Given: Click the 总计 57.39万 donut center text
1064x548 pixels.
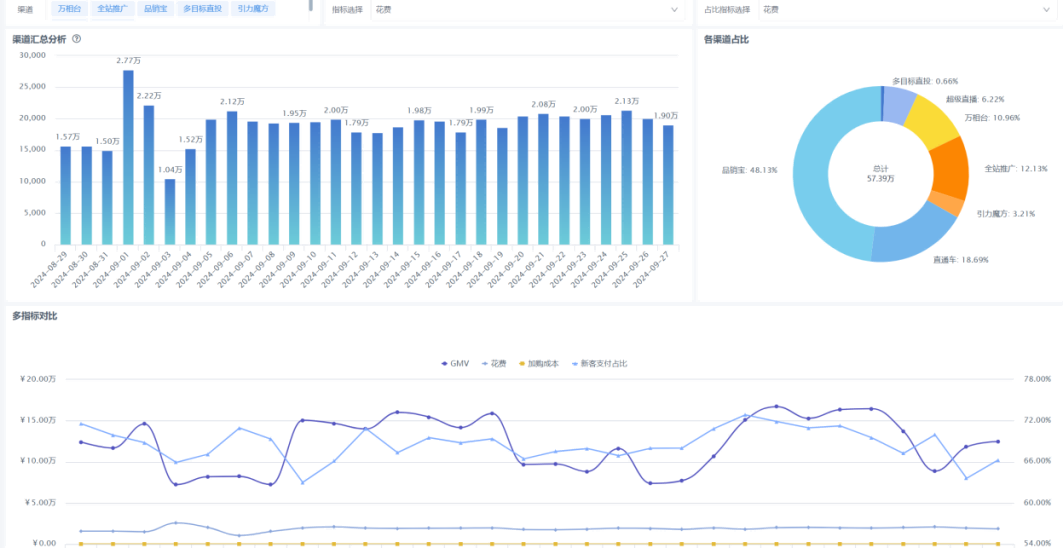Looking at the screenshot, I should click(883, 173).
